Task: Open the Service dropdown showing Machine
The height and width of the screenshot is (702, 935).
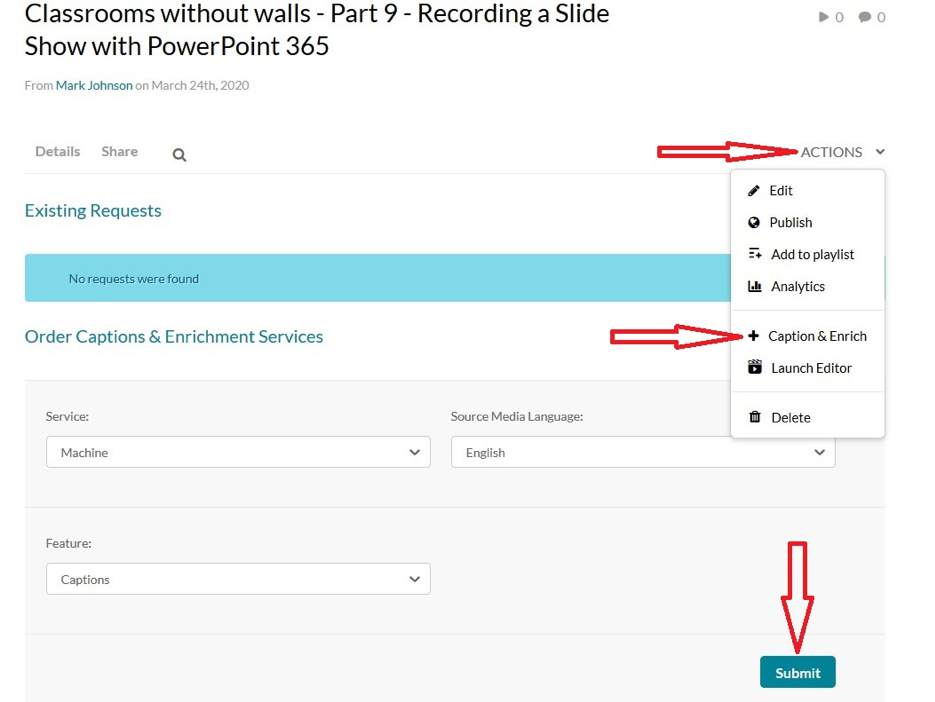Action: (x=238, y=452)
